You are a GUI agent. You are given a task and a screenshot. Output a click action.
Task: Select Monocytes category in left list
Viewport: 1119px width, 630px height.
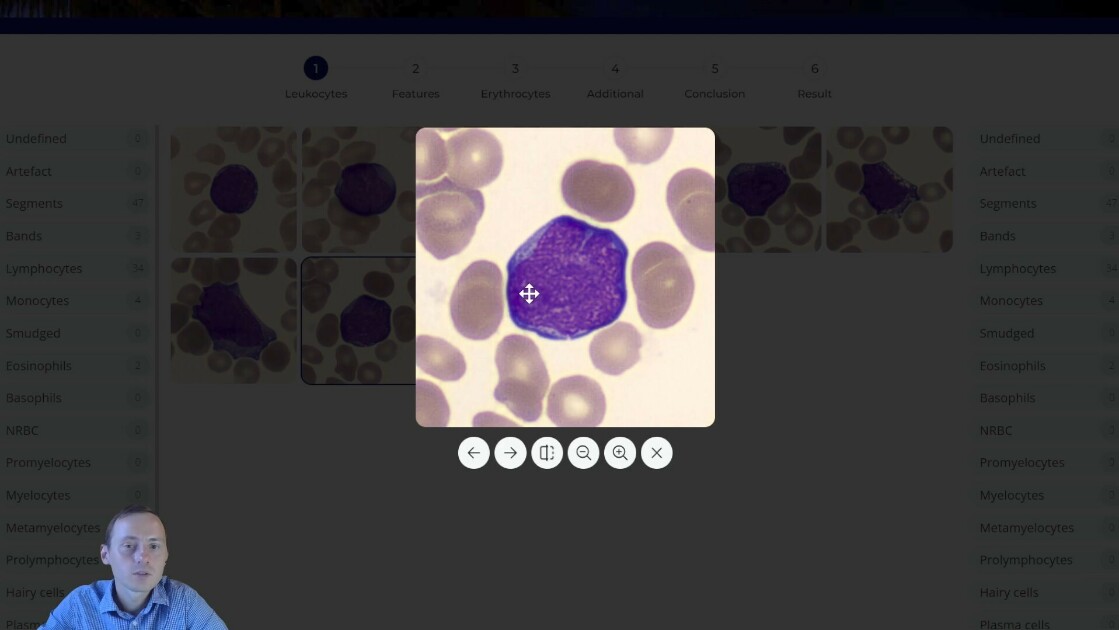[x=38, y=301]
